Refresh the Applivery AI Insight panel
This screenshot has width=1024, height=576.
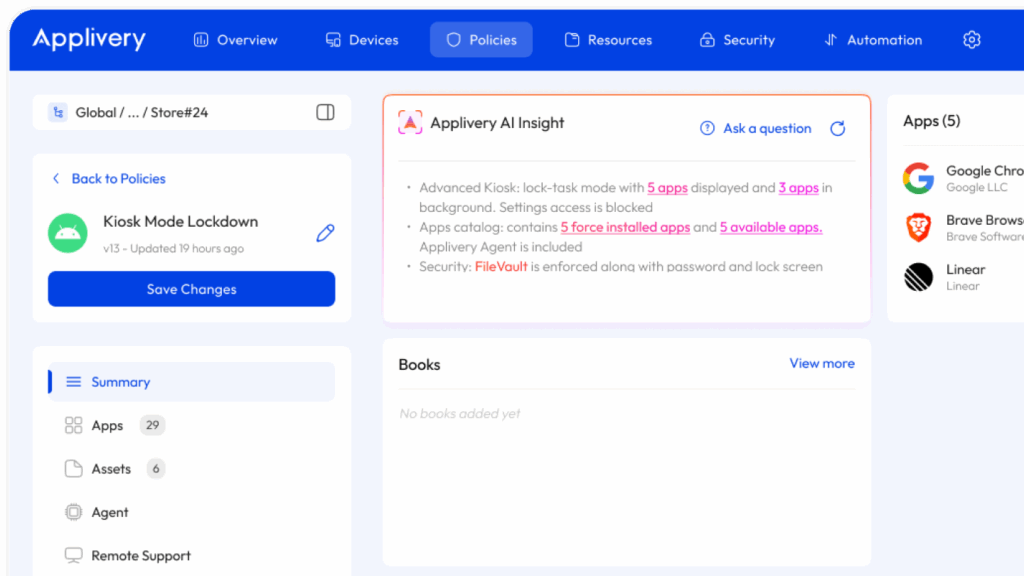[838, 128]
